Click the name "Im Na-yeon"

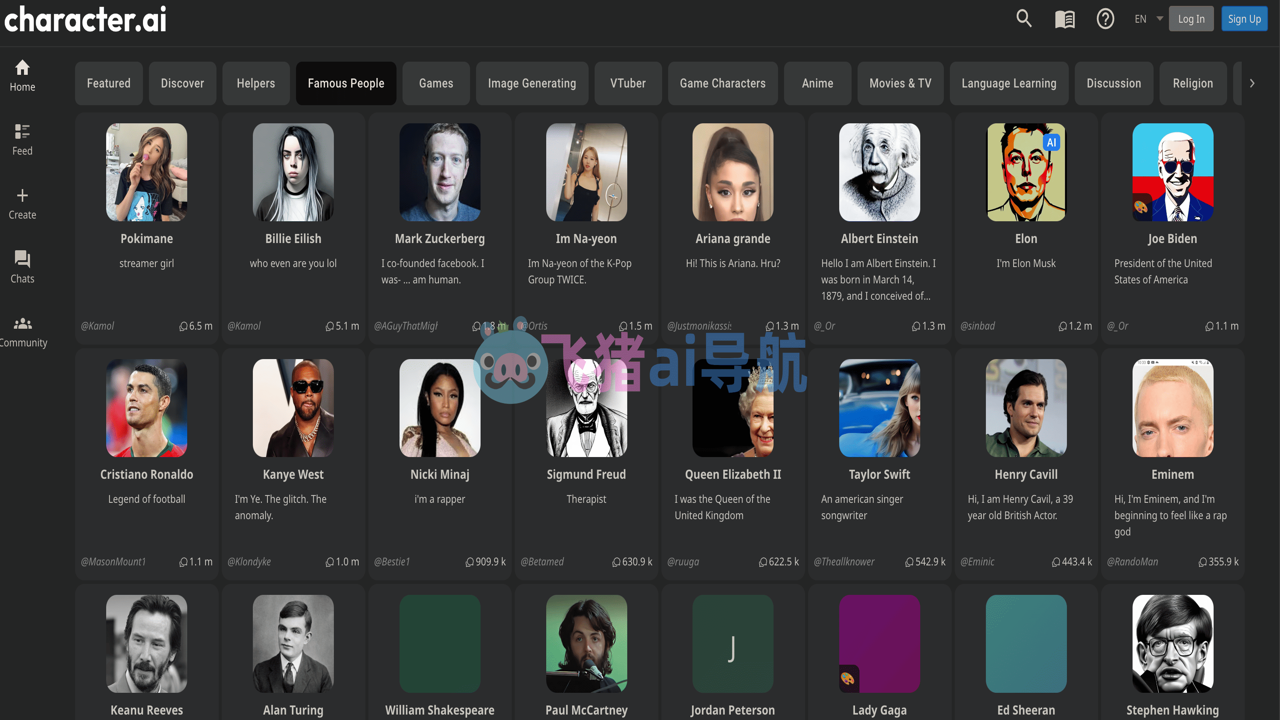(587, 239)
